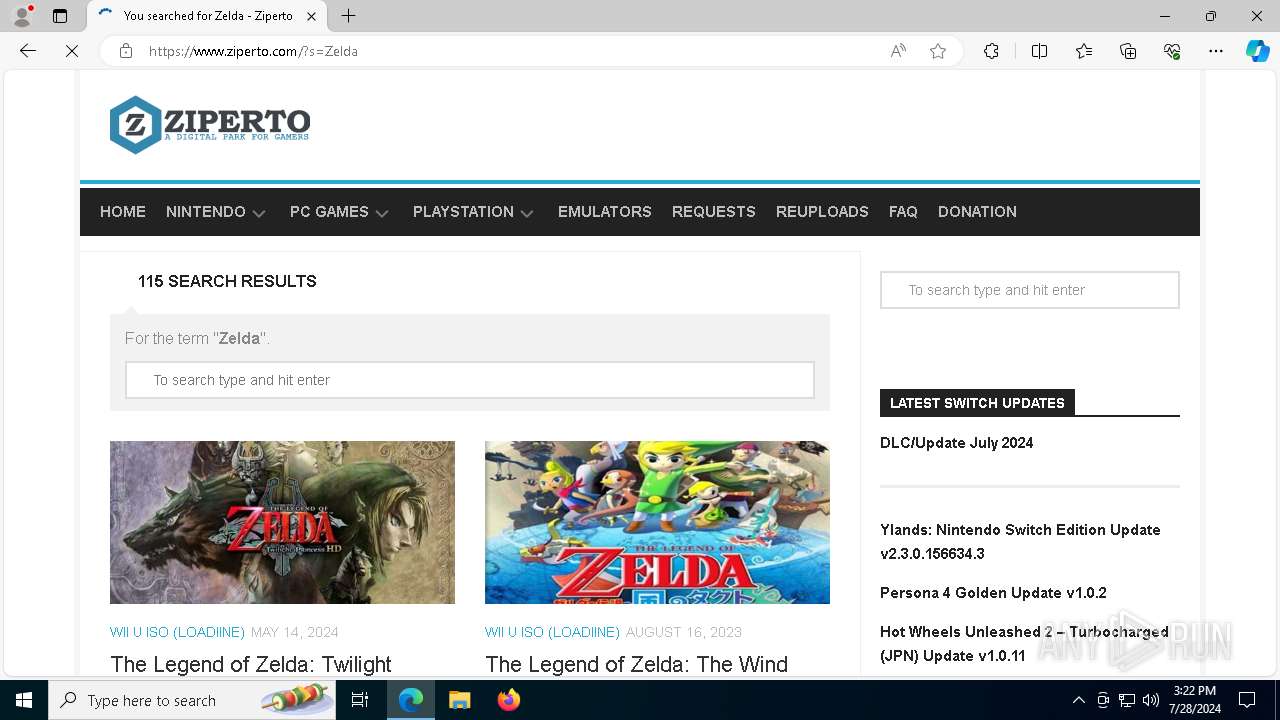Open Persona 4 Golden Update v1.0.2 link
The width and height of the screenshot is (1280, 720).
993,593
